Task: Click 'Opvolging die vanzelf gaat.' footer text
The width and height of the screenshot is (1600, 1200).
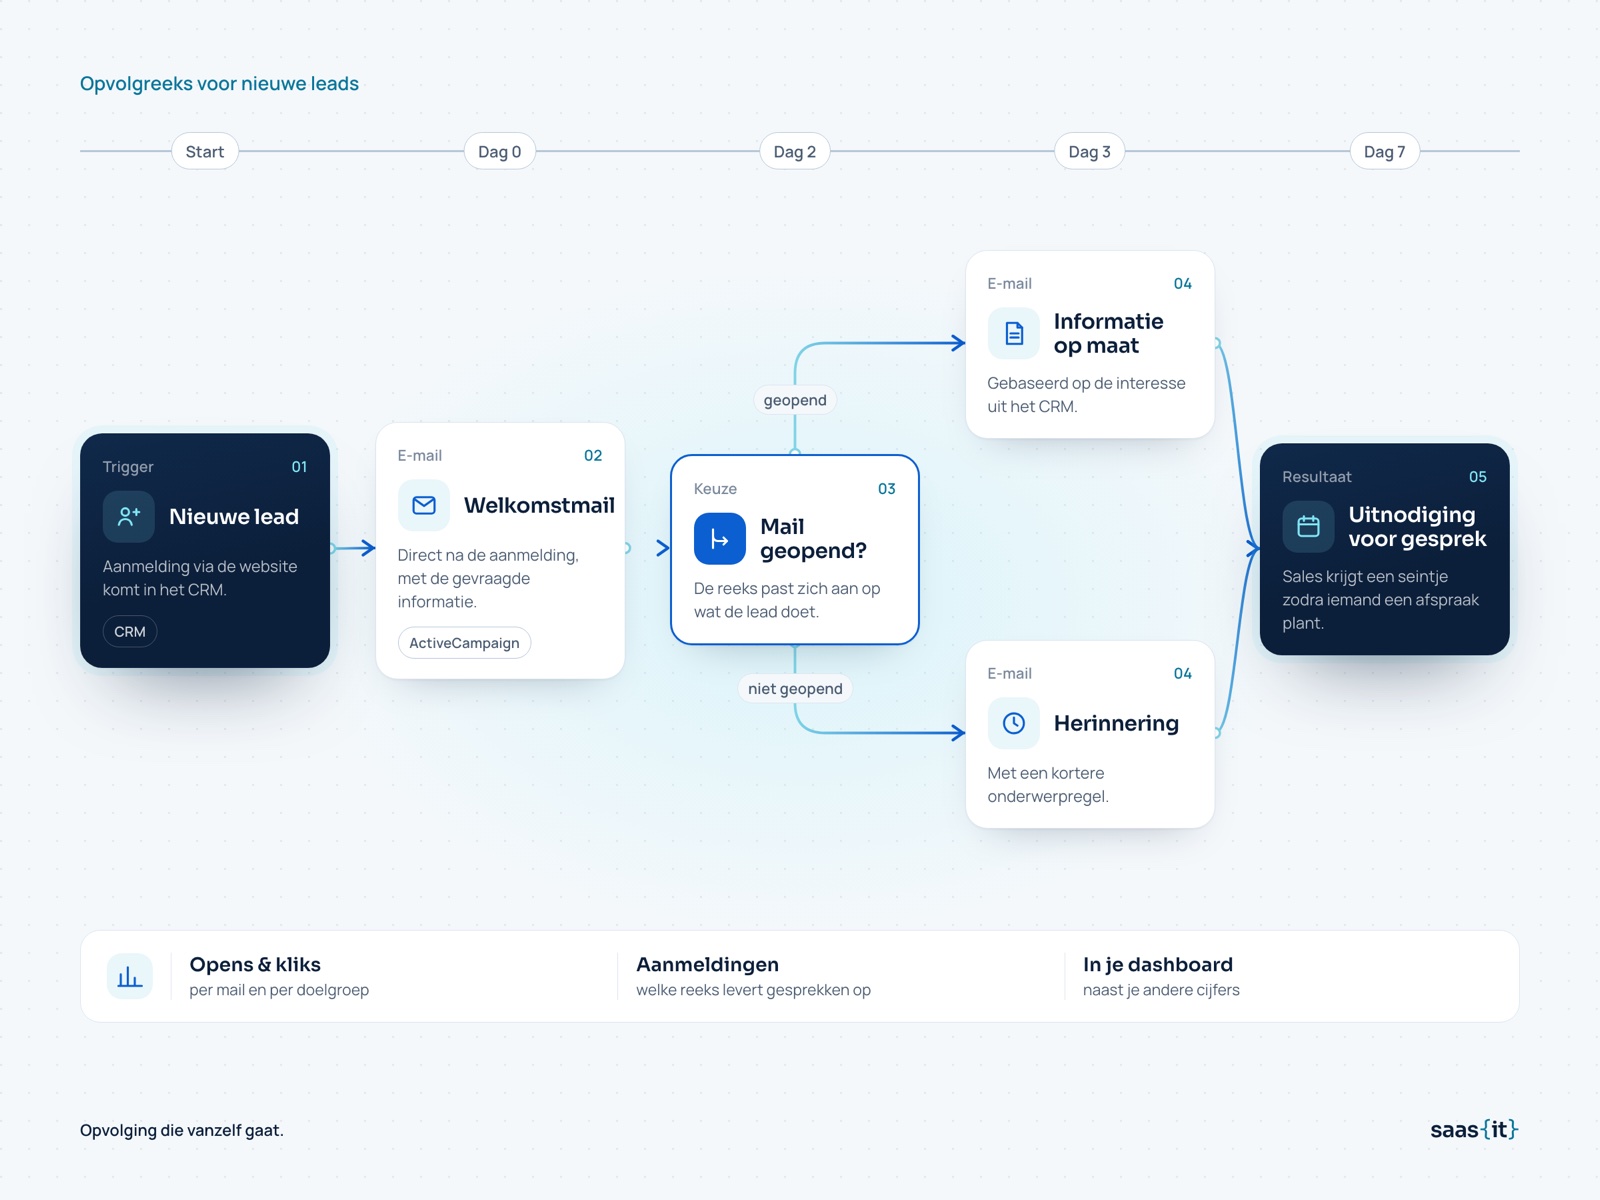Action: (182, 1130)
